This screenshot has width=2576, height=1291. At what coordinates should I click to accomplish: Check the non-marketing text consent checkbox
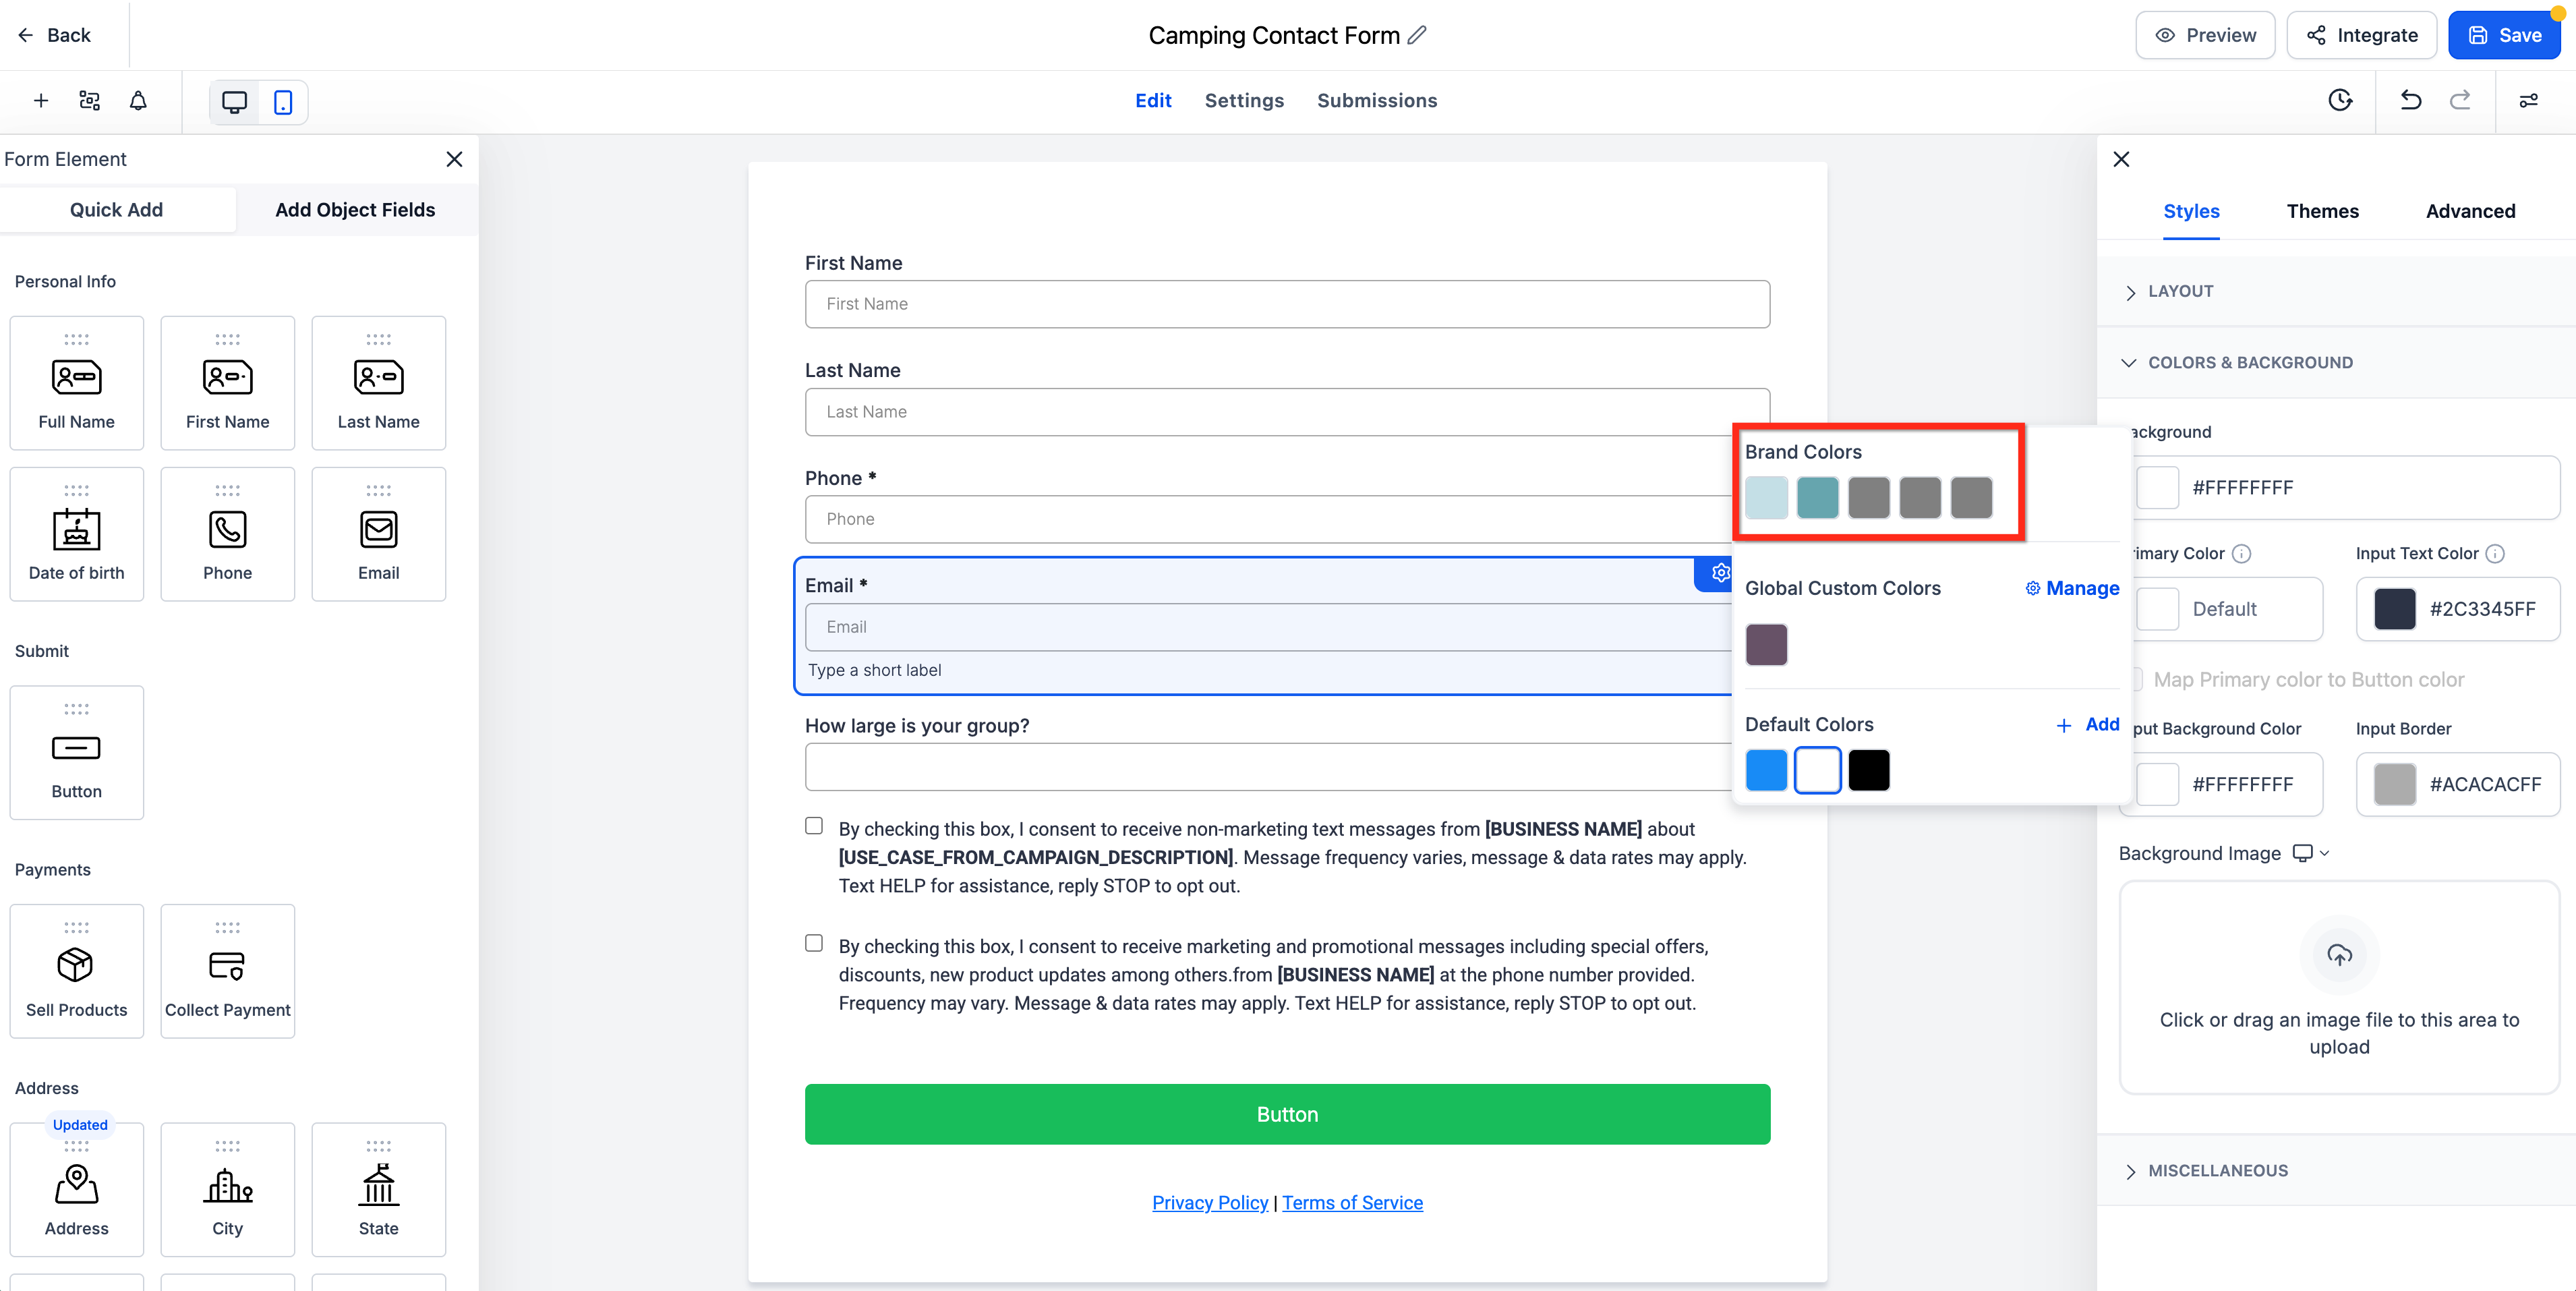click(x=814, y=826)
